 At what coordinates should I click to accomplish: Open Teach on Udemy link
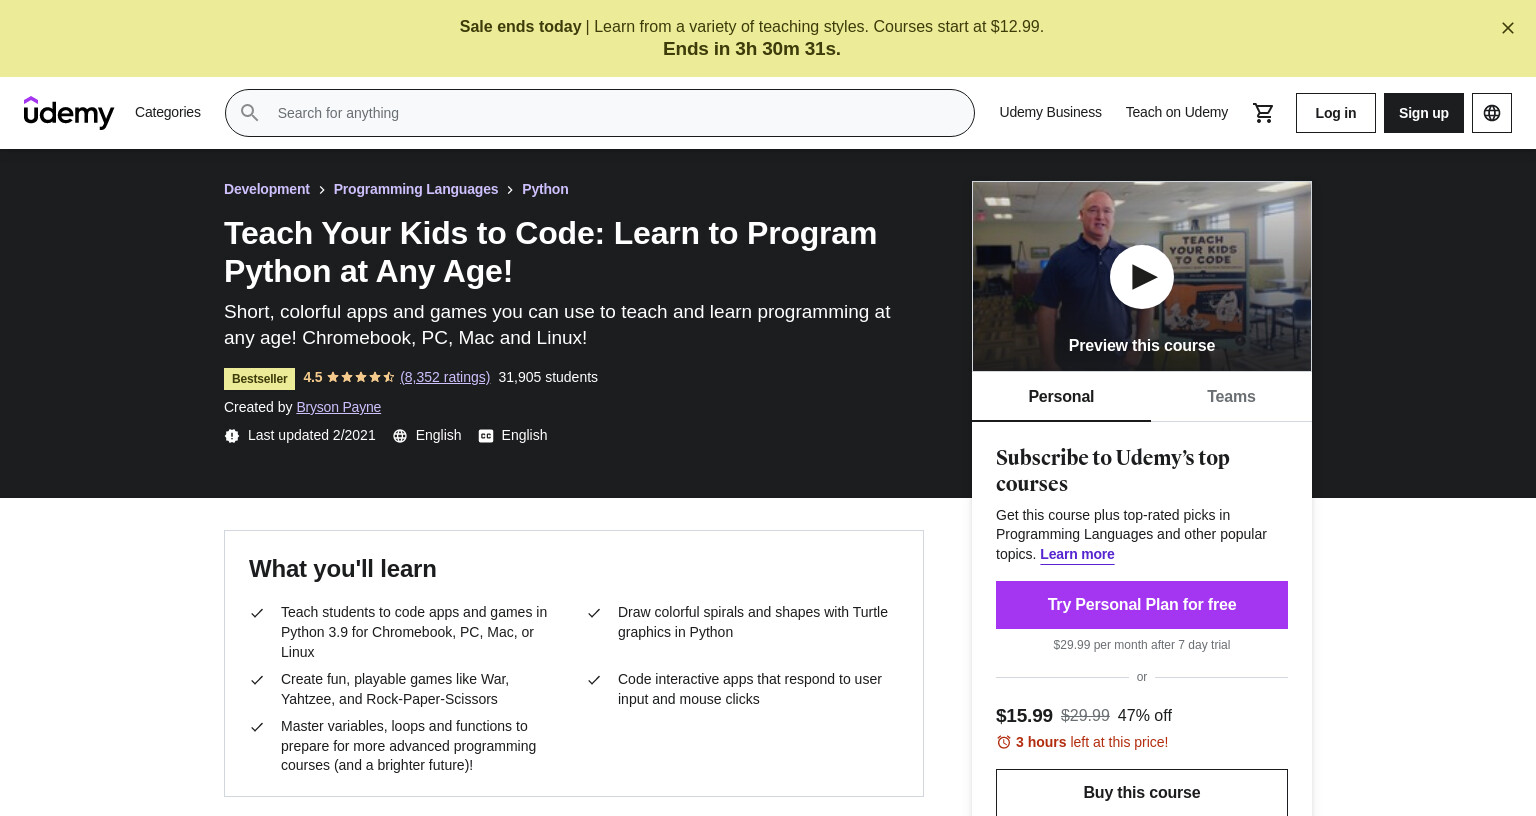[x=1177, y=112]
